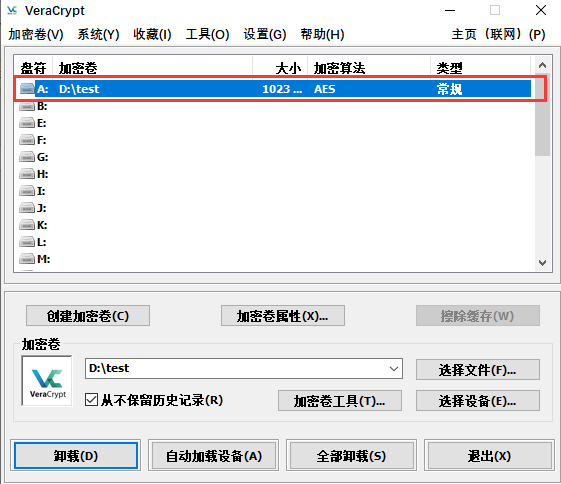
Task: Minimize the VeraCrypt window
Action: [450, 10]
